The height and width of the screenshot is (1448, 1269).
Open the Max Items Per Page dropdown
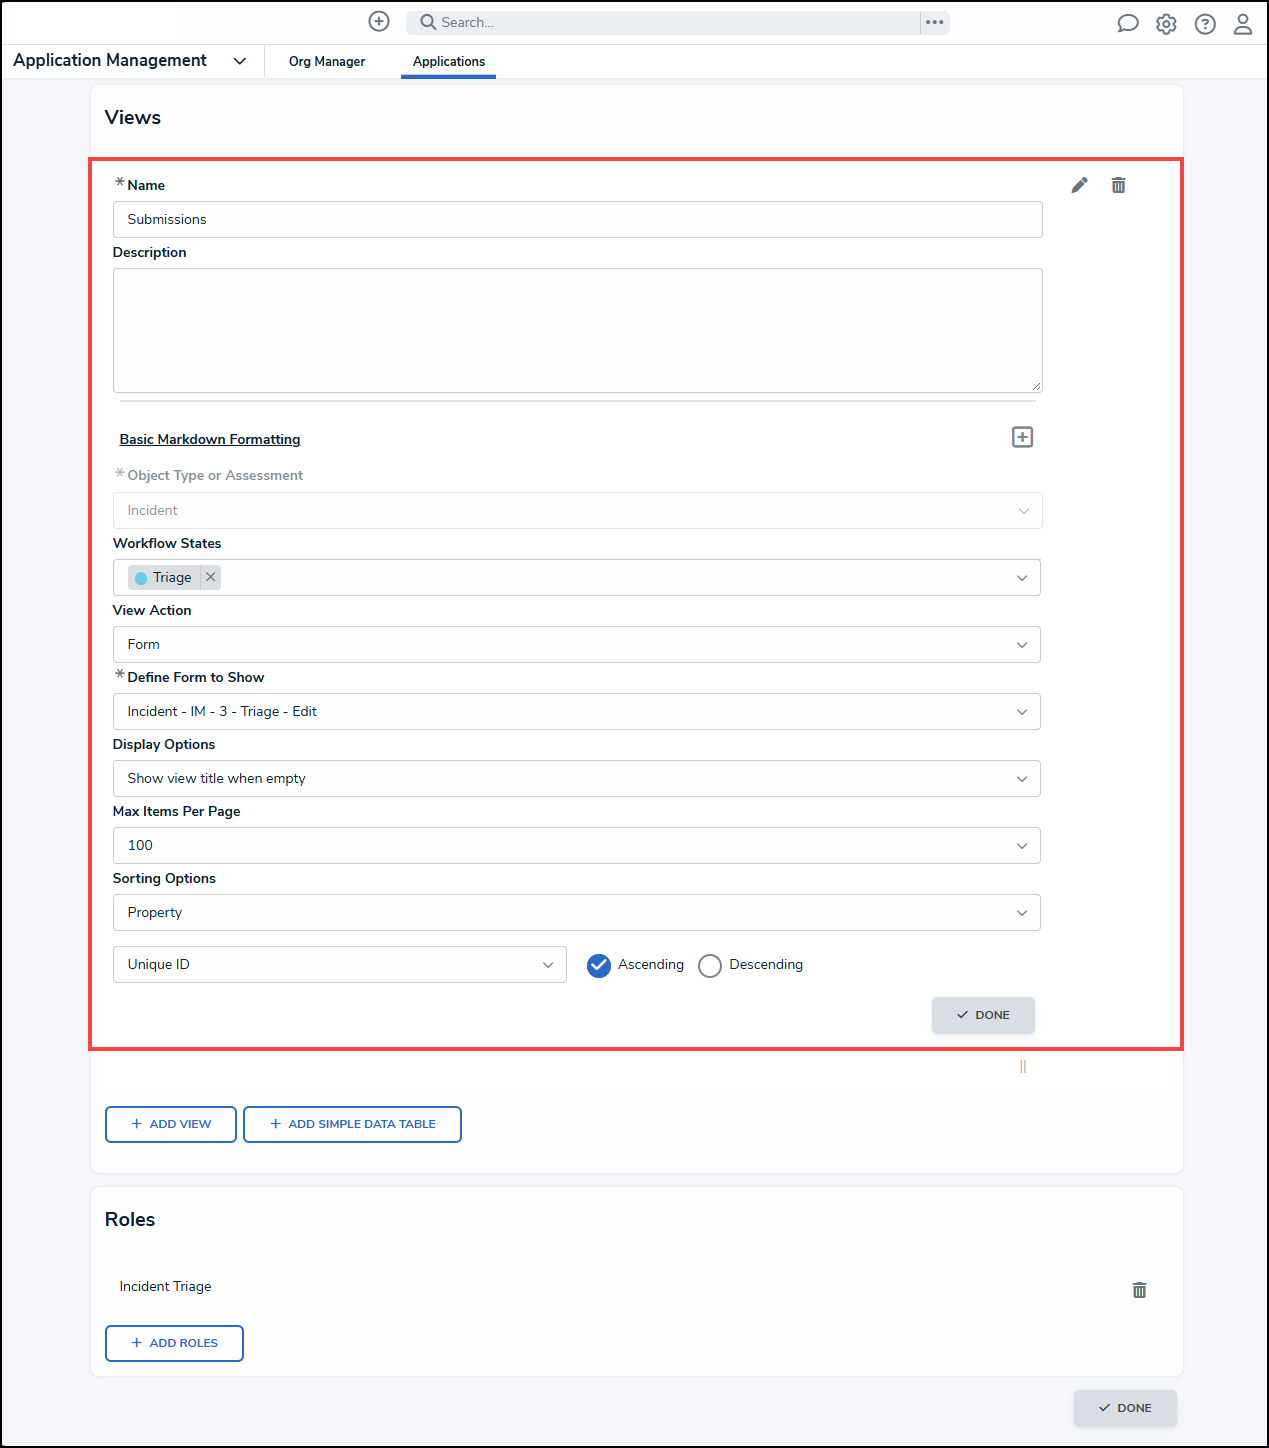[577, 846]
